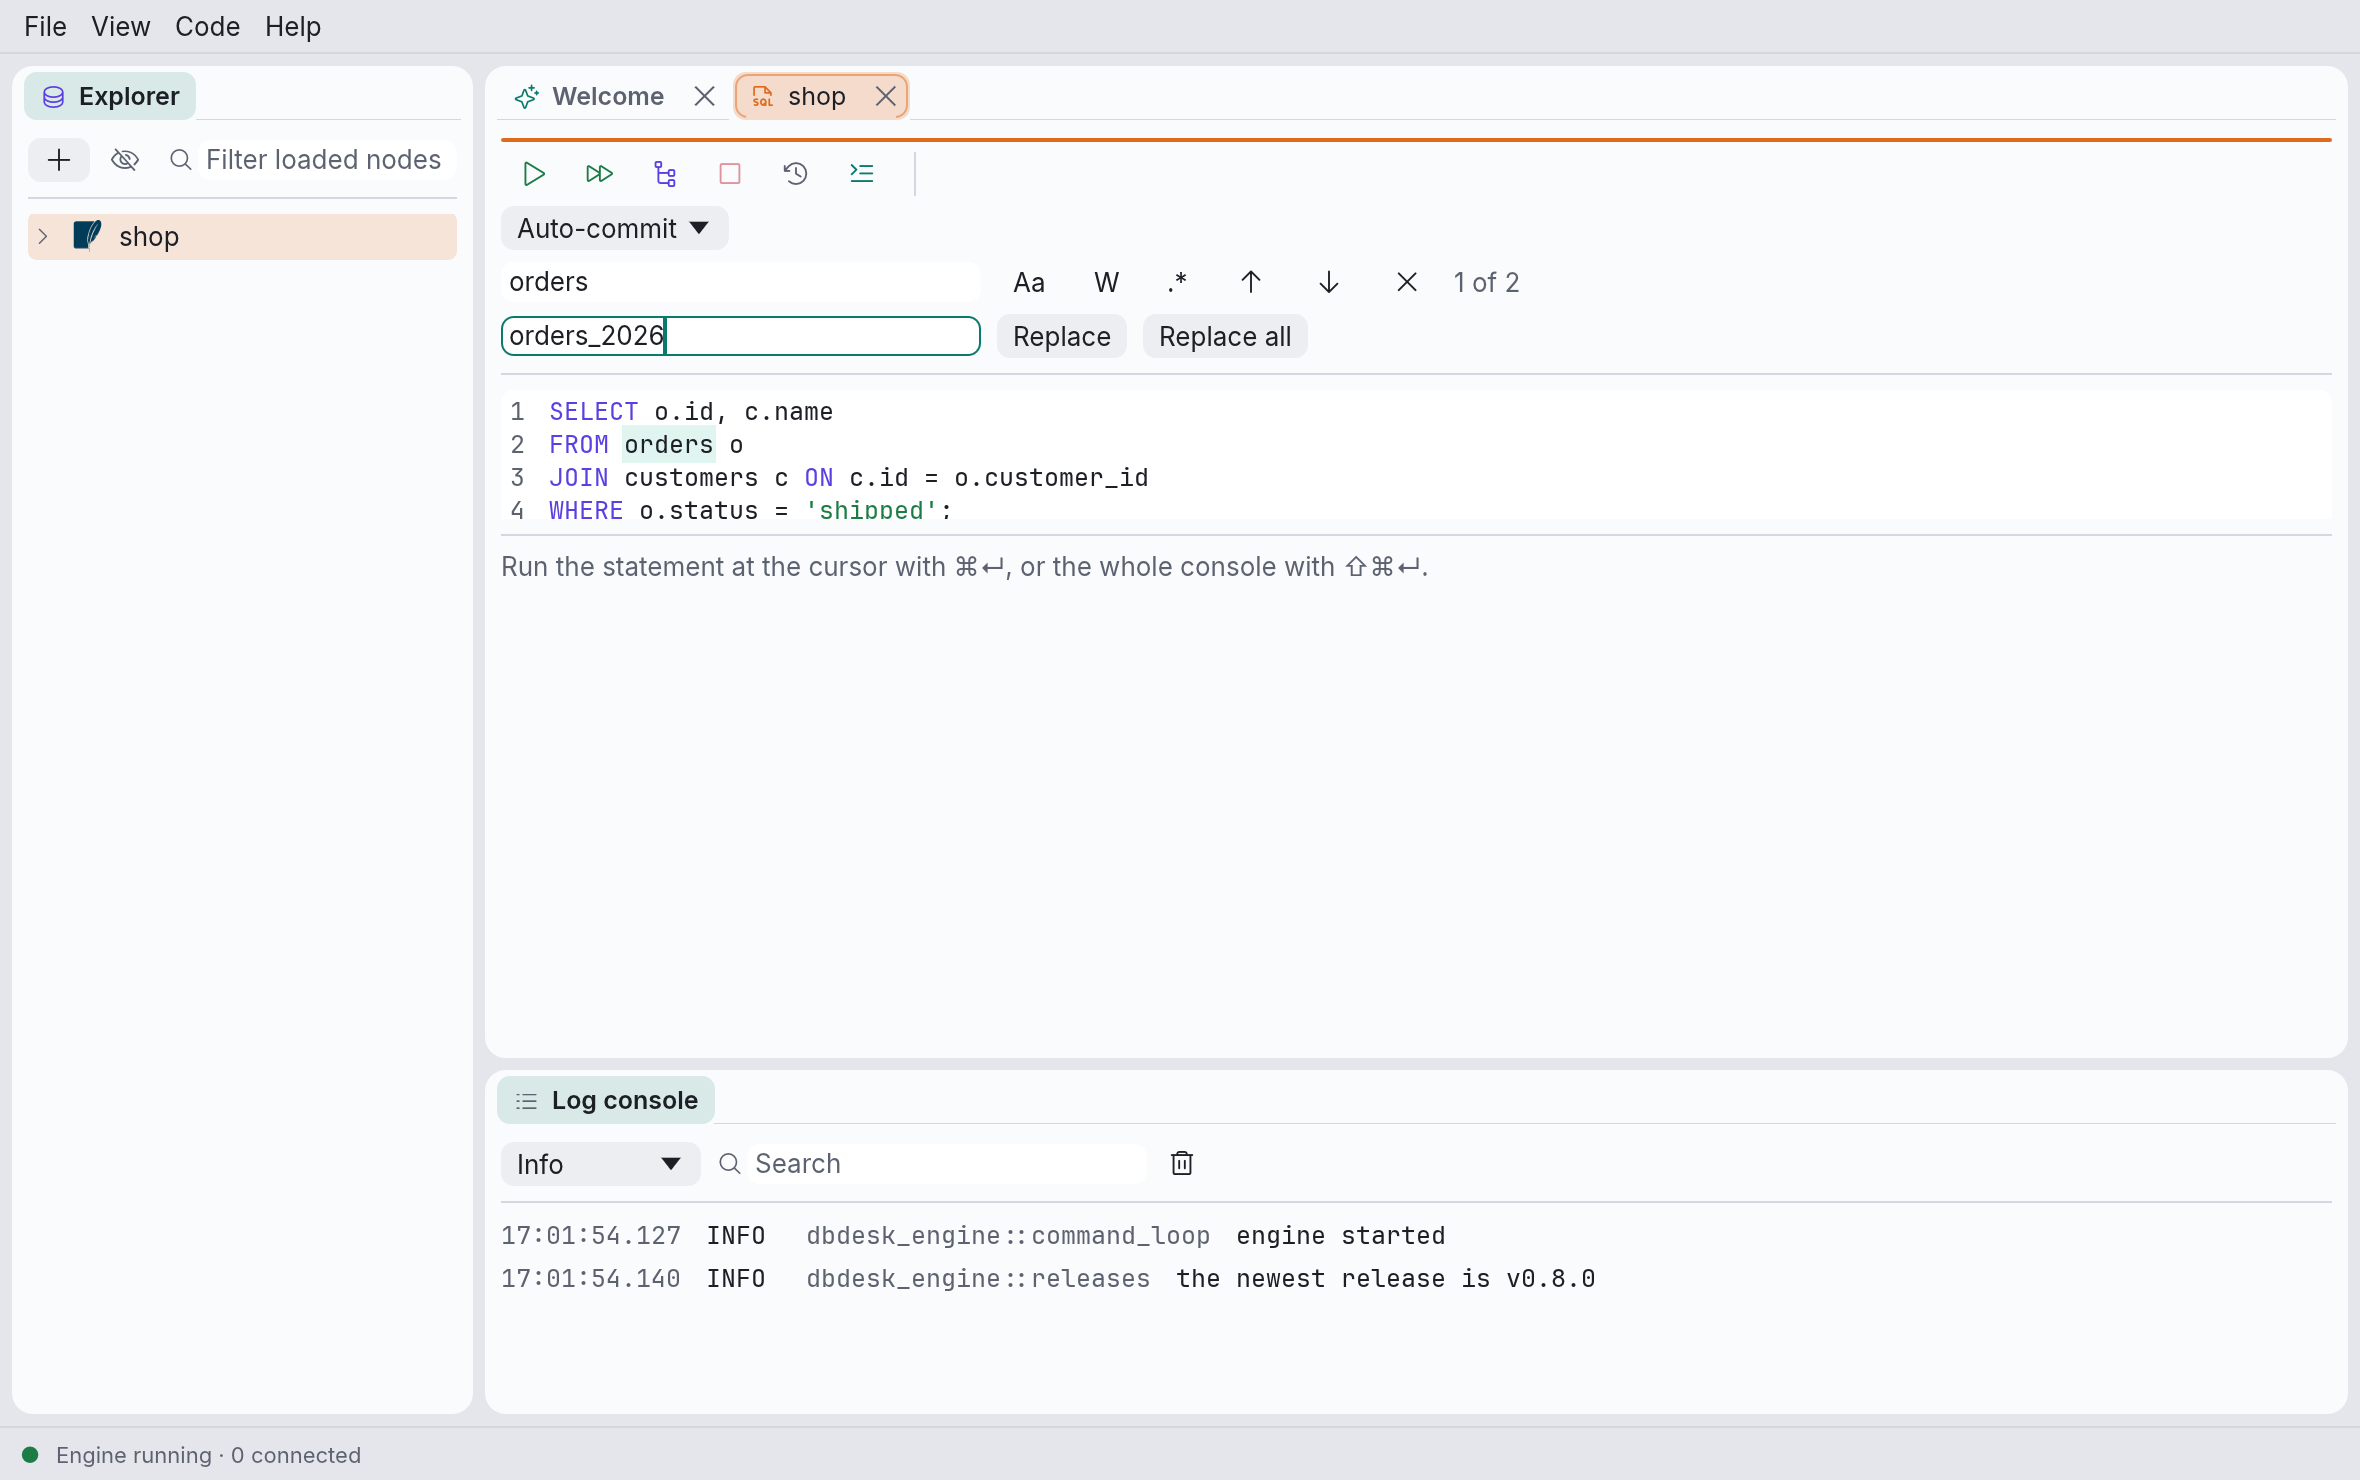
Task: Click the format SQL indent icon
Action: click(x=861, y=174)
